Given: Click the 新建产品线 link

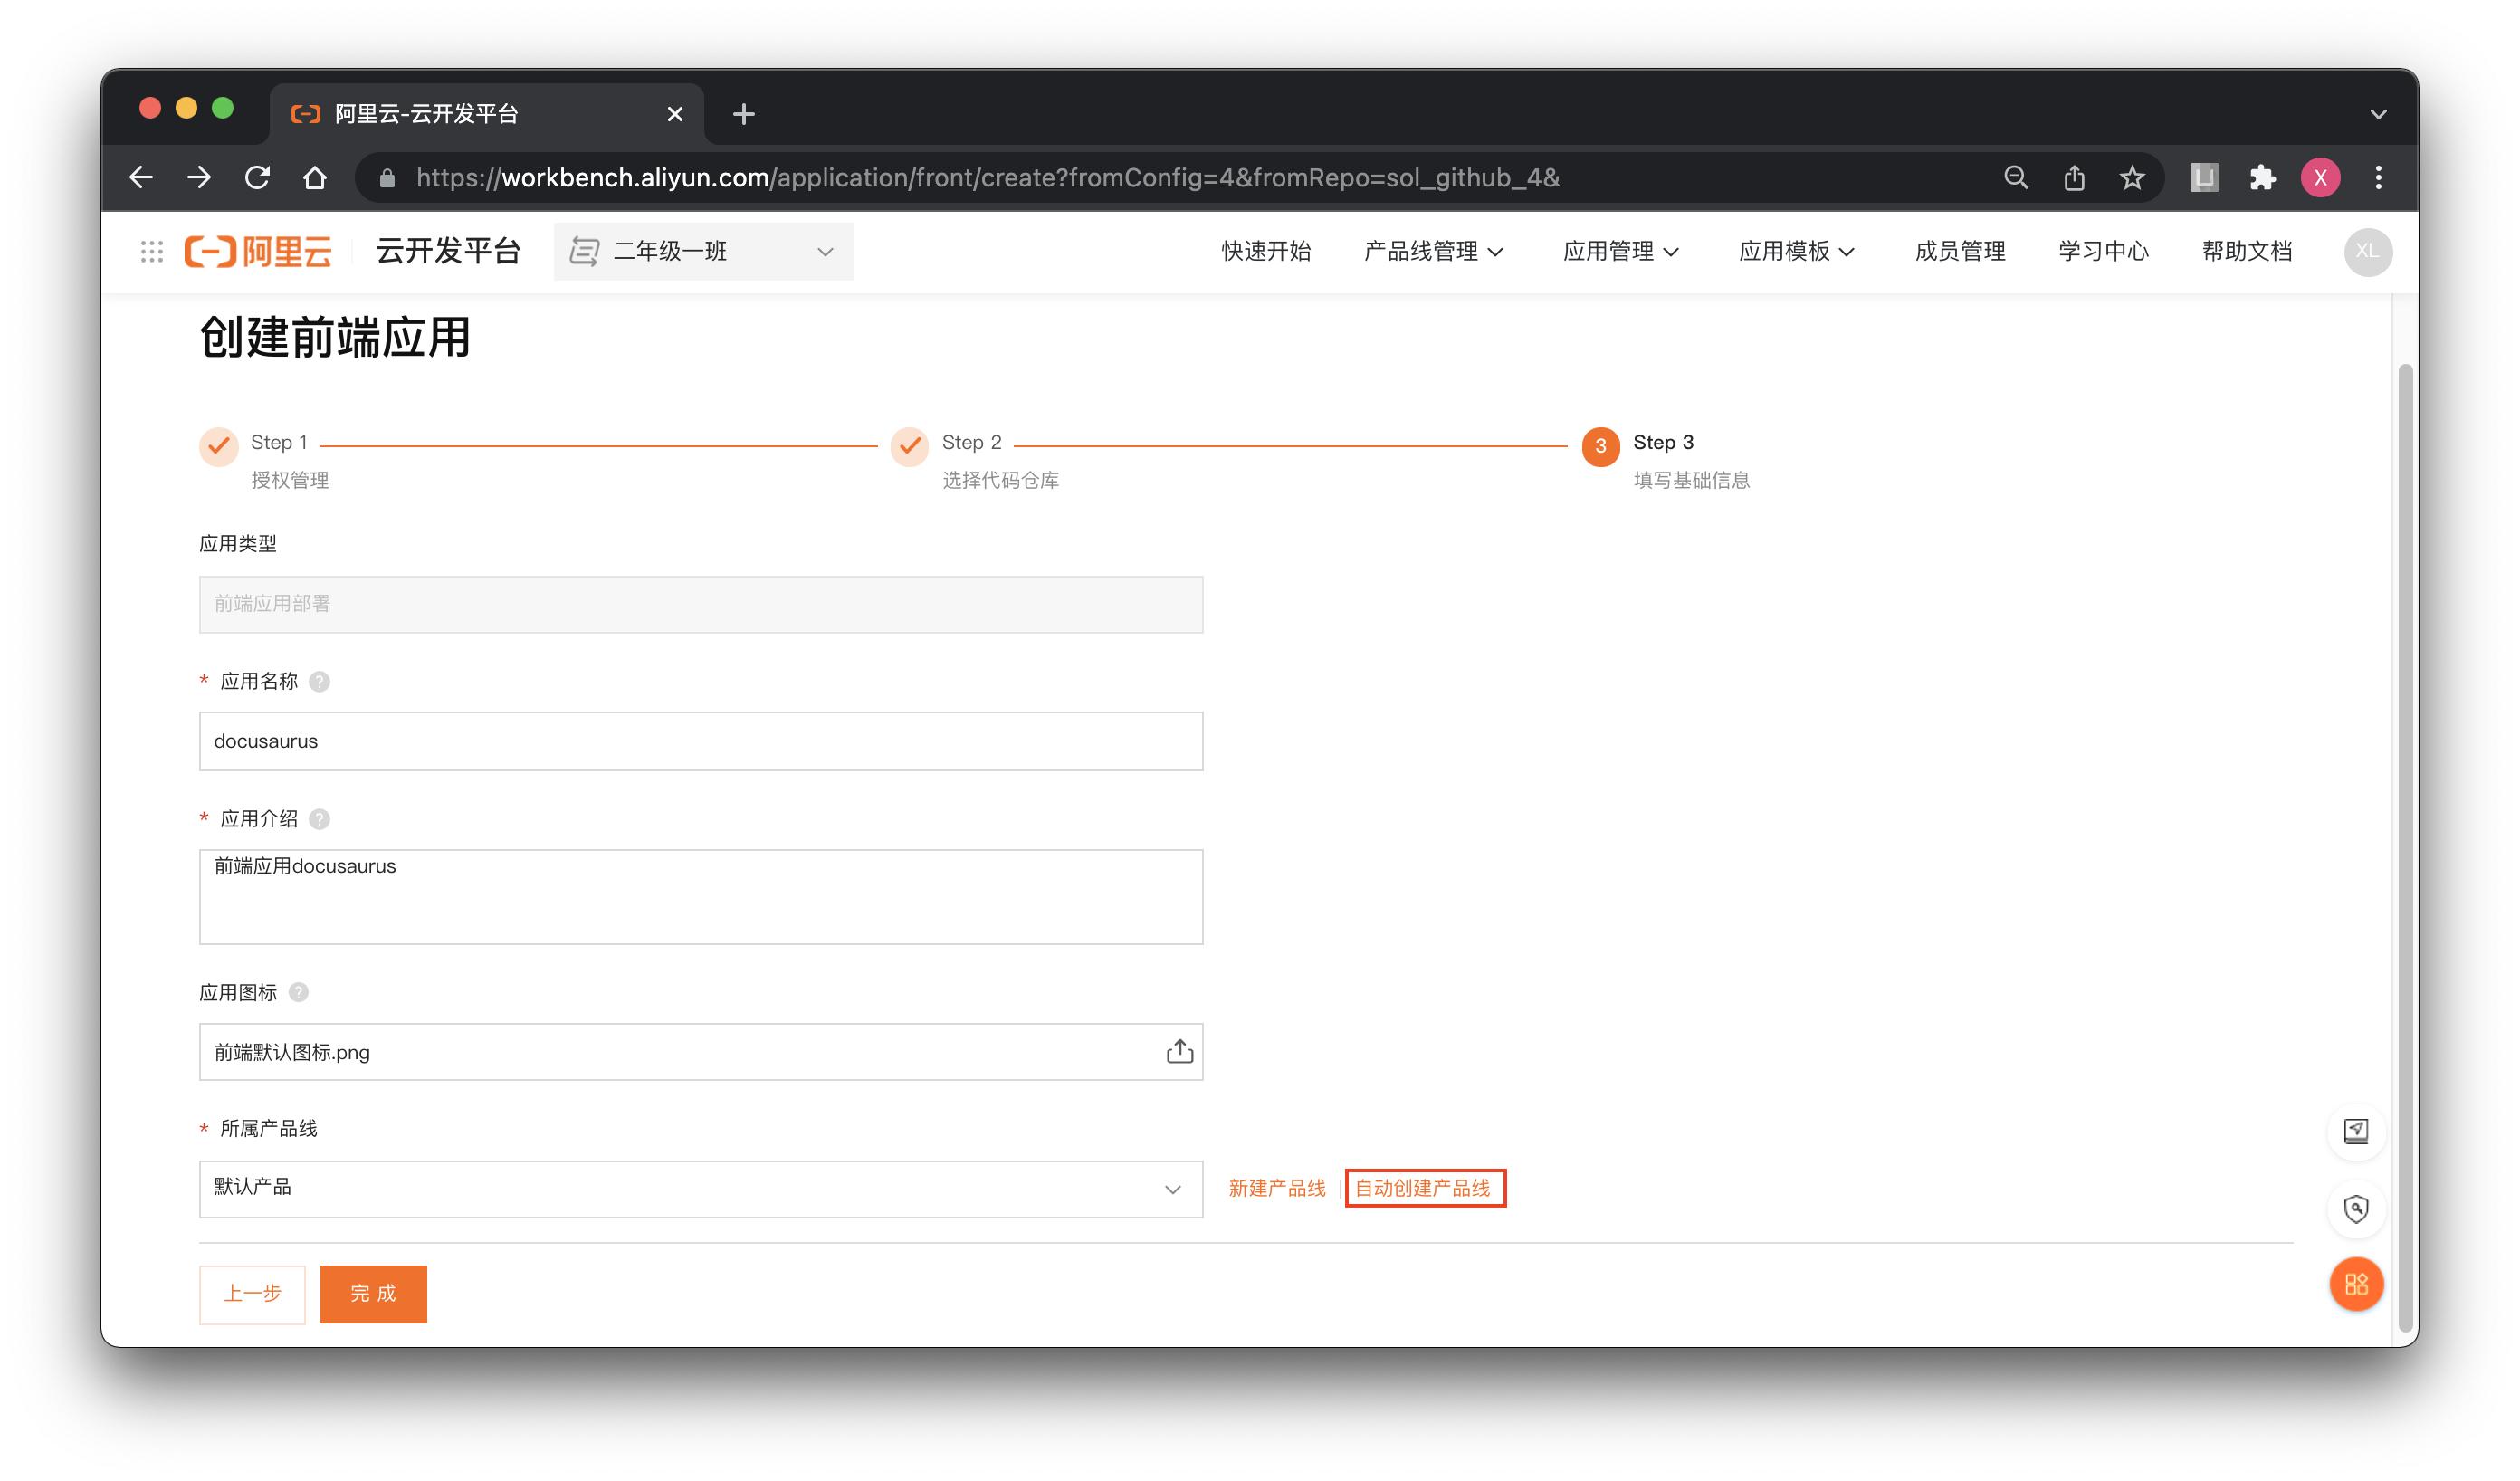Looking at the screenshot, I should [x=1276, y=1188].
